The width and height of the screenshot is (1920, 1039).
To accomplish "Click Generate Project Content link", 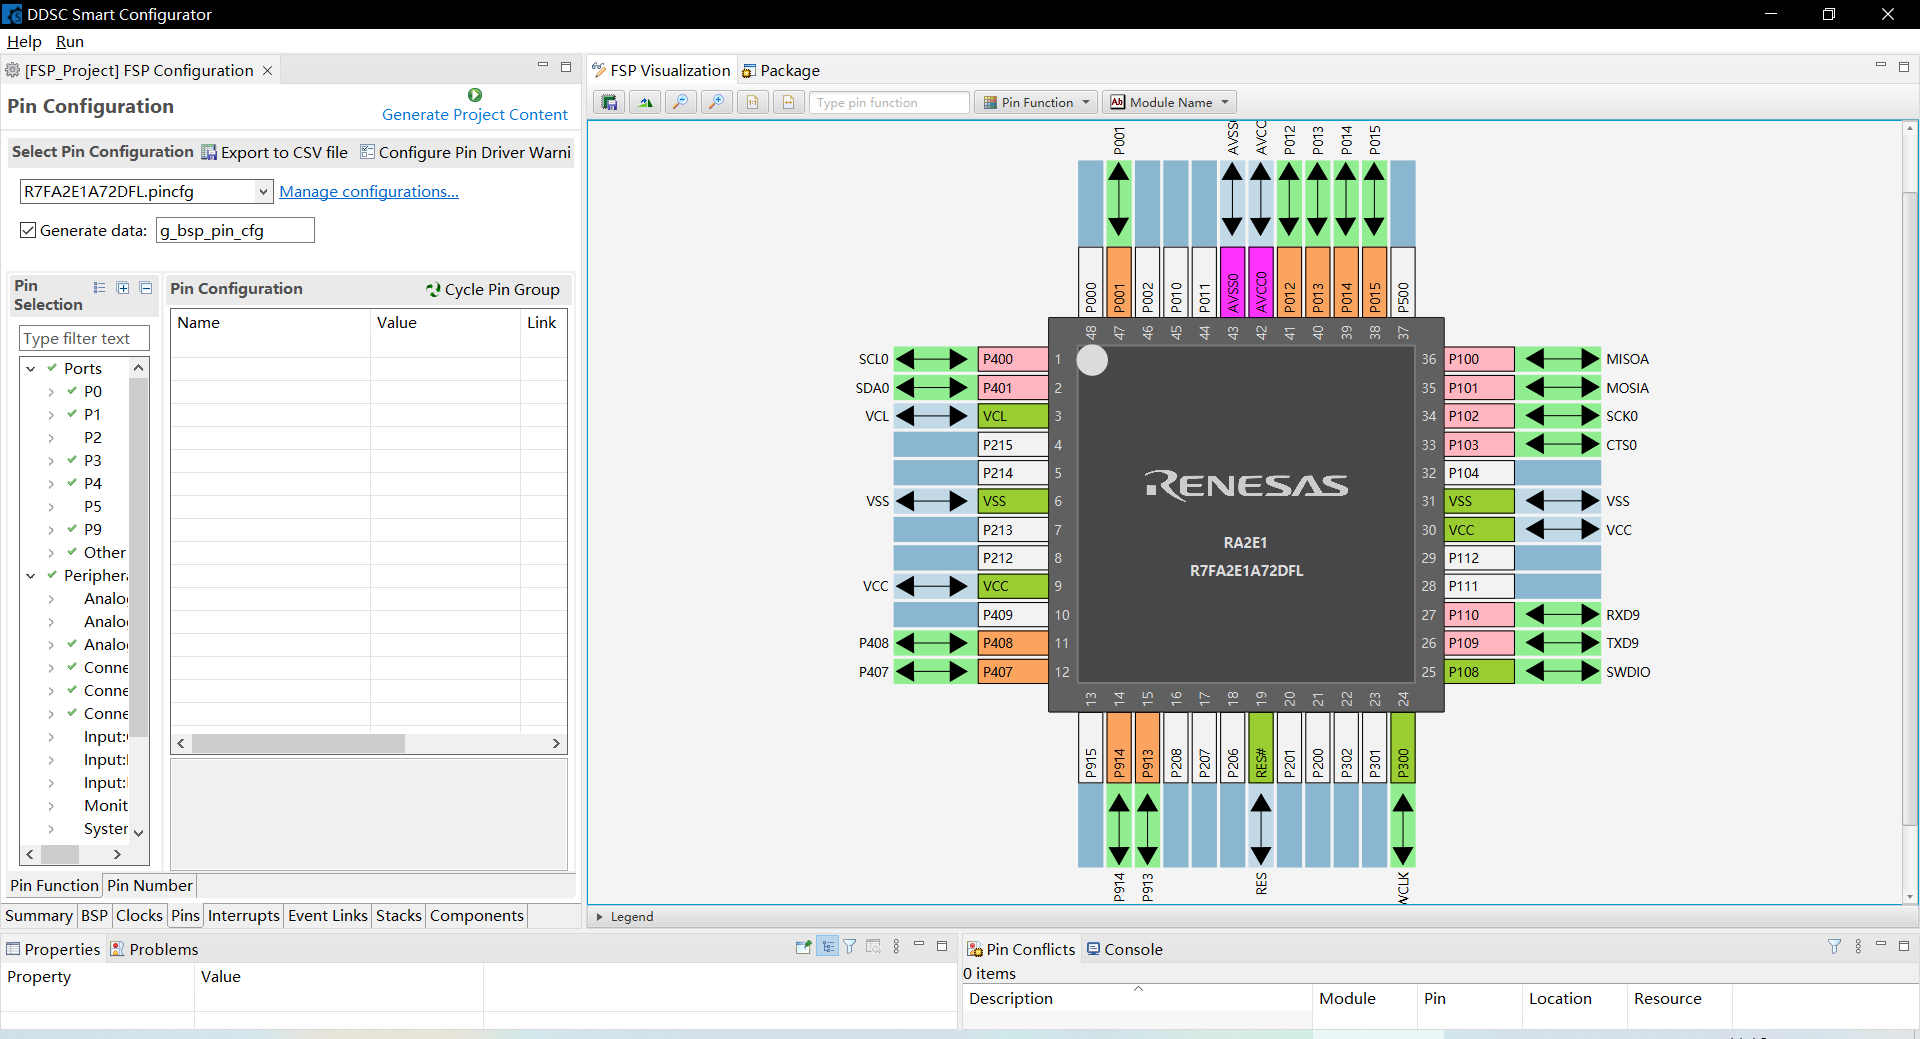I will [475, 115].
